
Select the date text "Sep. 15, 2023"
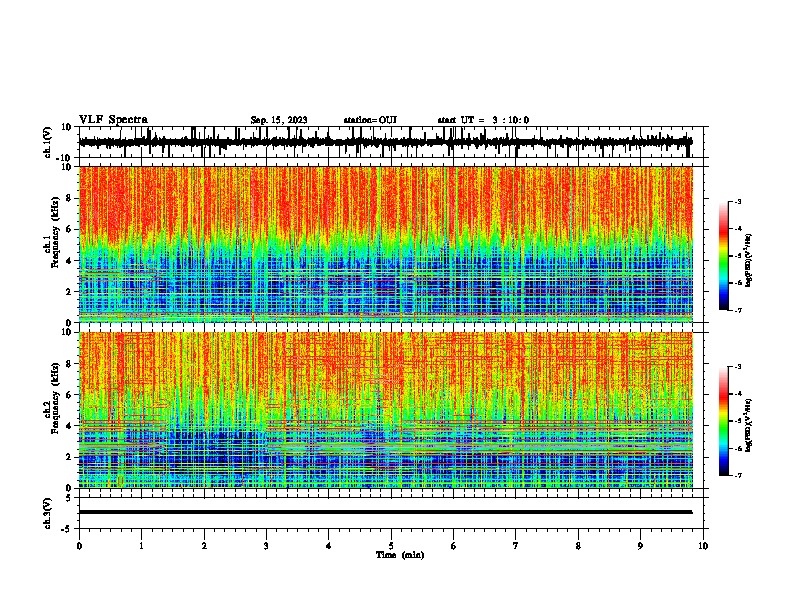(x=279, y=120)
